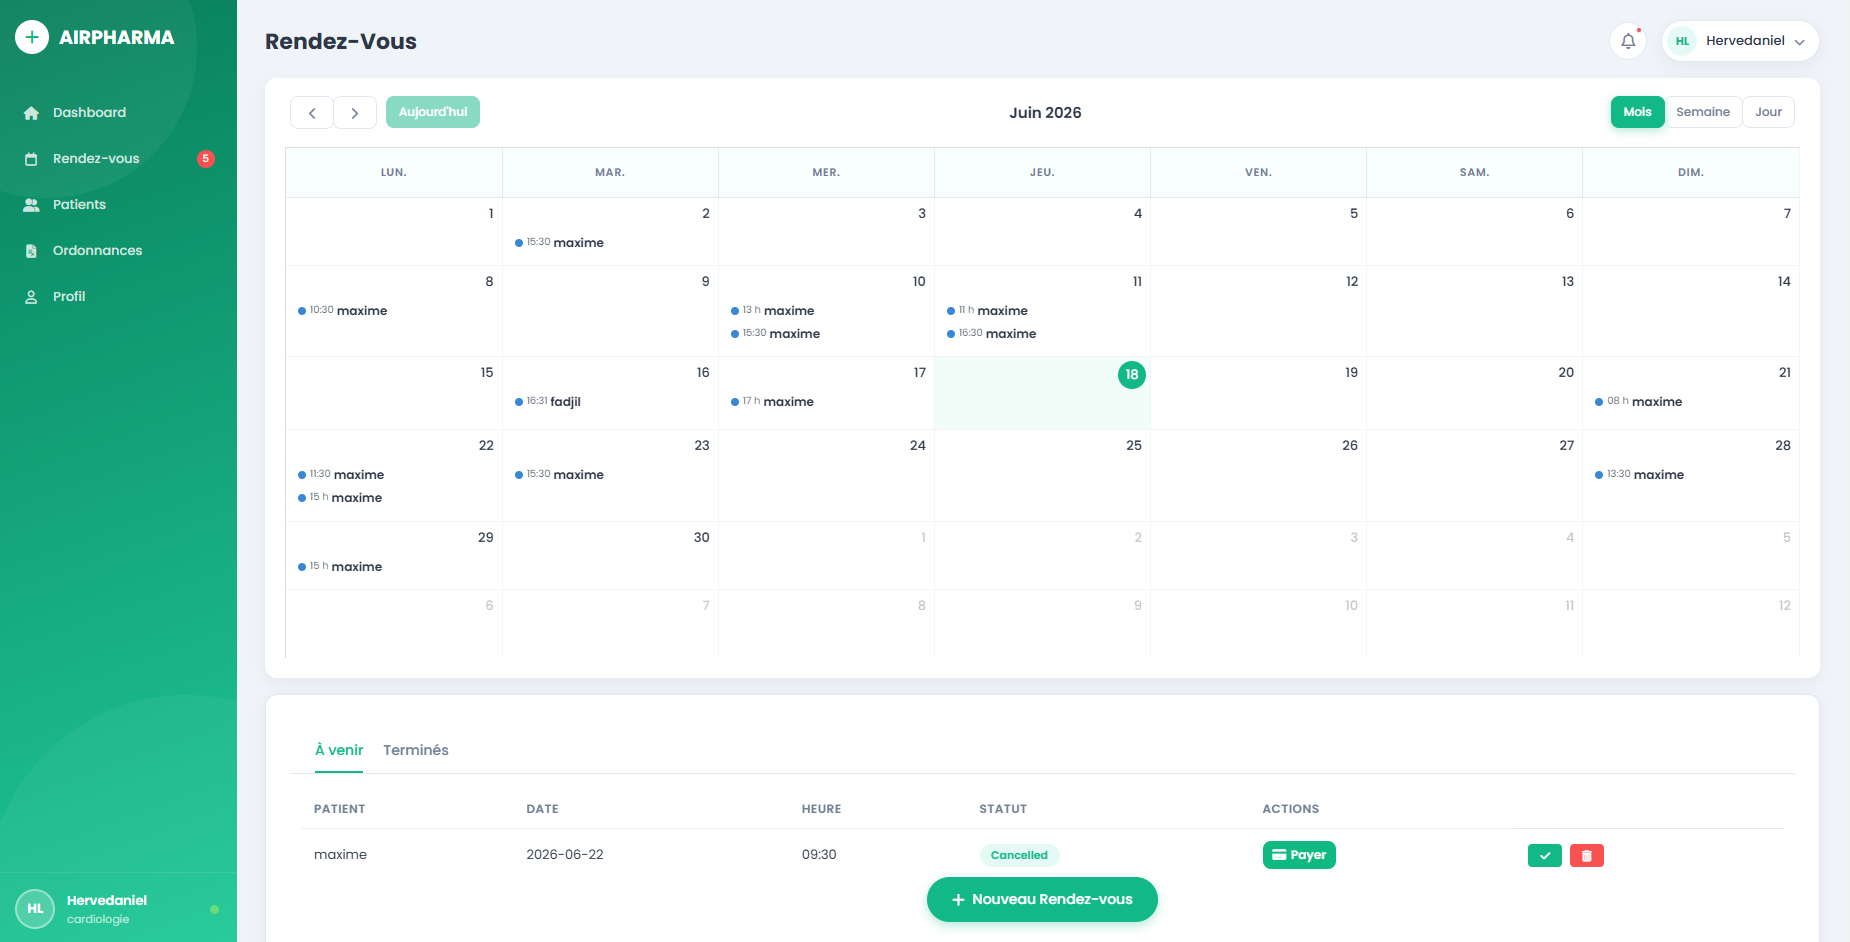Select date 30 in the calendar

click(x=702, y=538)
